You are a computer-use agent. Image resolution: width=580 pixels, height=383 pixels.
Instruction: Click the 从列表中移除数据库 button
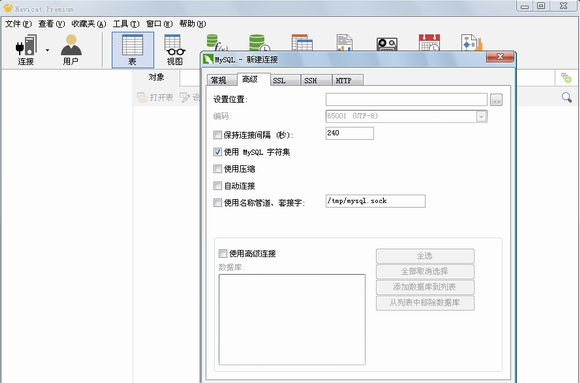point(425,303)
